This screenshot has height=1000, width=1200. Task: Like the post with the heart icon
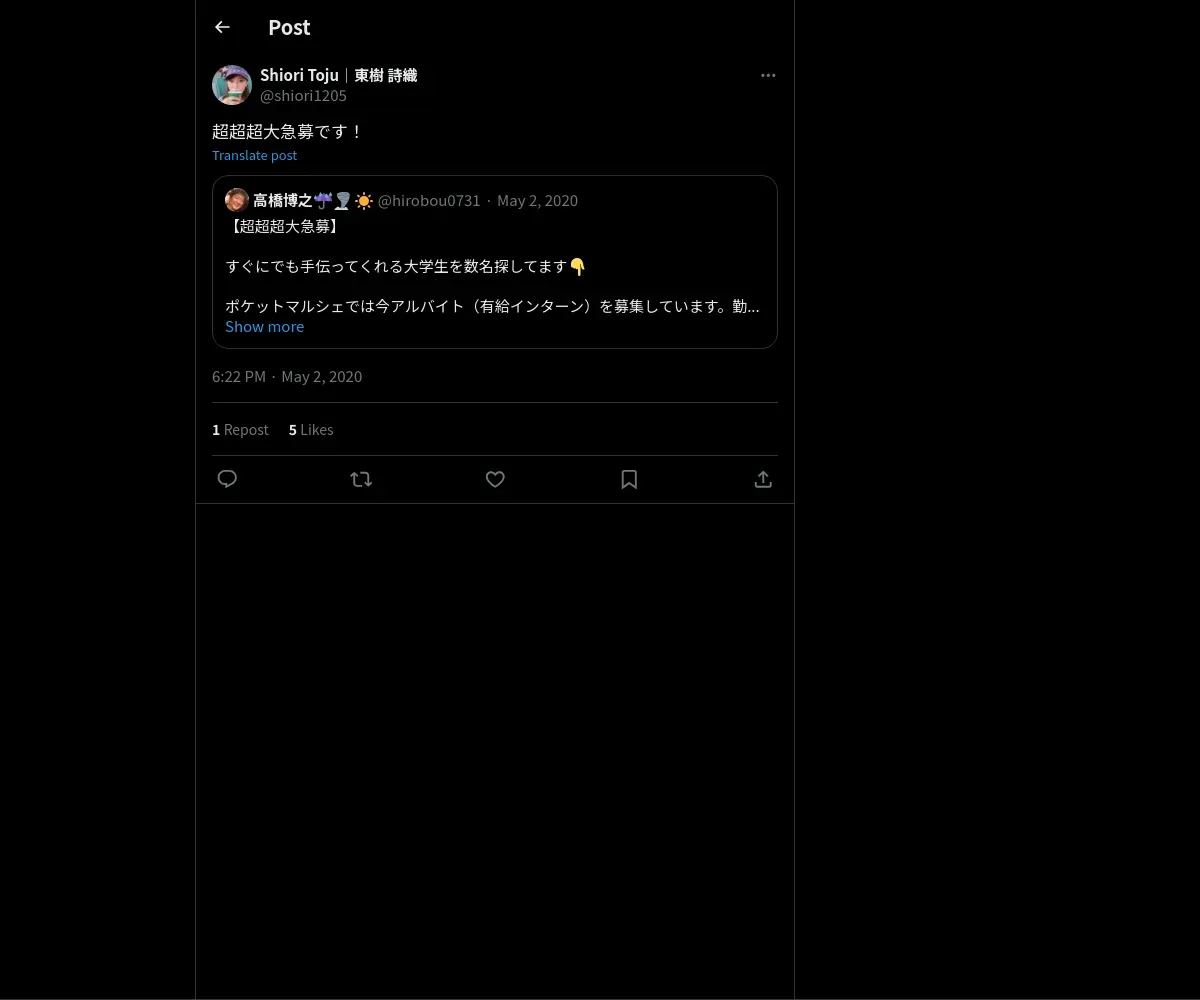click(x=495, y=479)
